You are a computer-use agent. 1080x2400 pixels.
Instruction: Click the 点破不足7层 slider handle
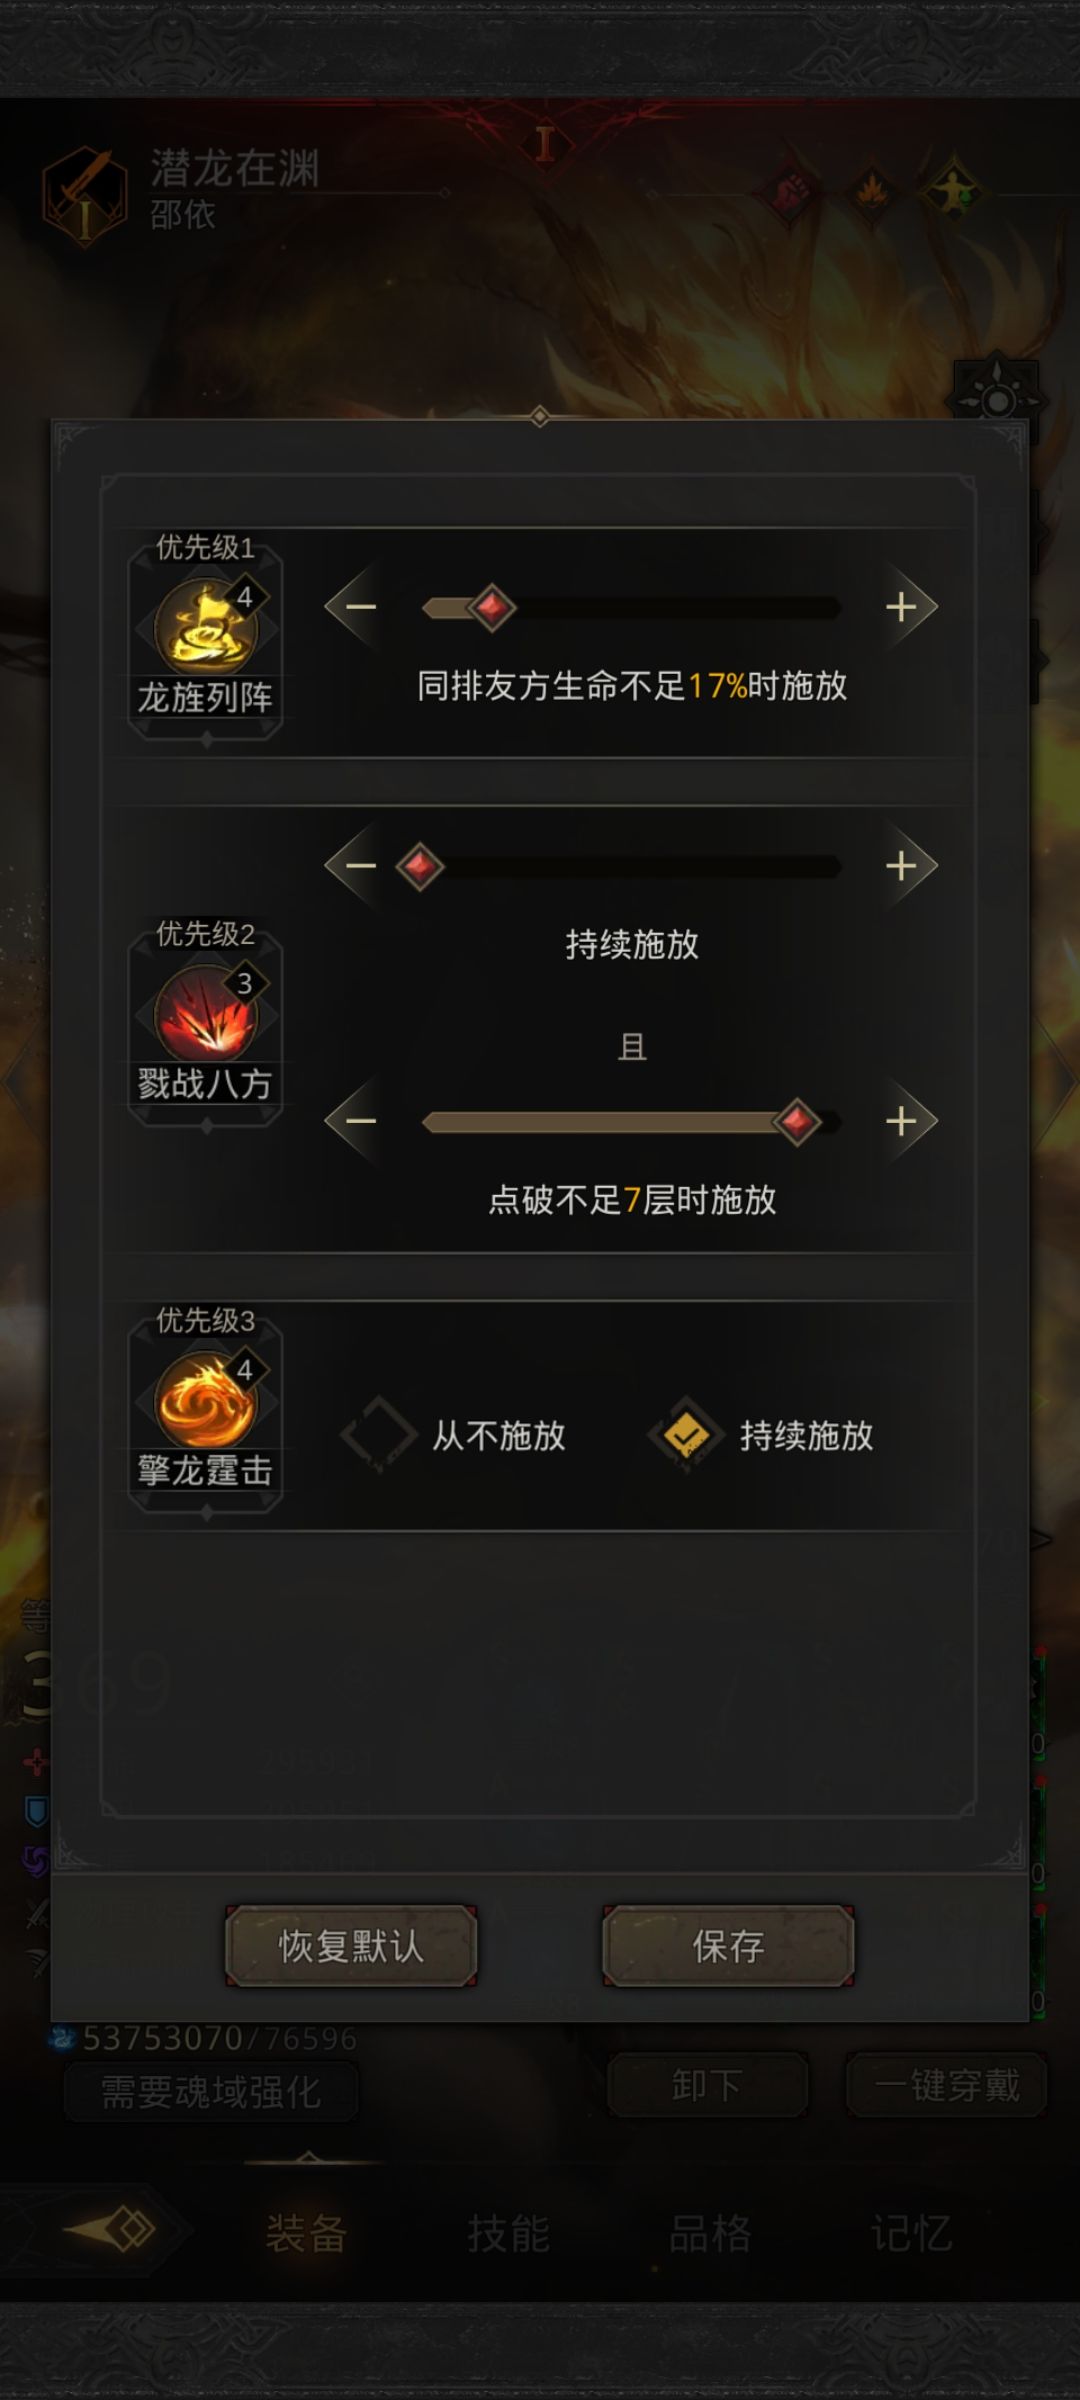pos(797,1121)
